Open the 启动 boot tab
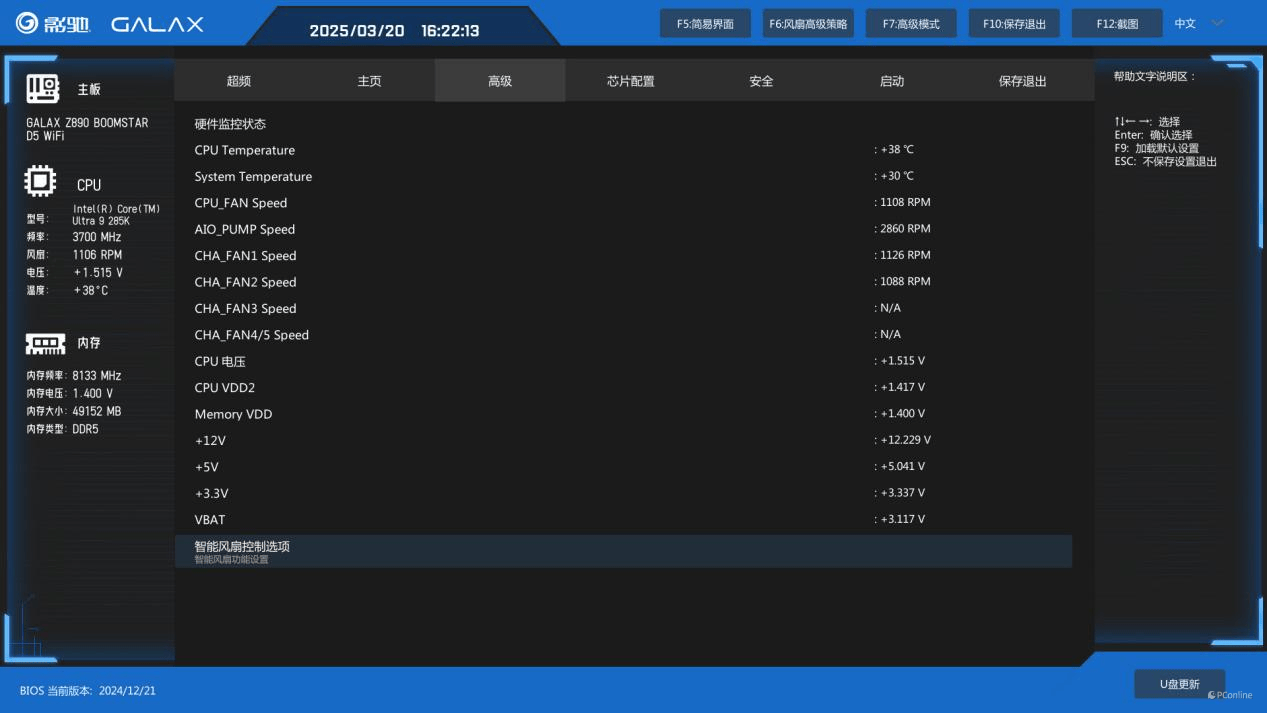Viewport: 1267px width, 713px height. click(x=891, y=81)
